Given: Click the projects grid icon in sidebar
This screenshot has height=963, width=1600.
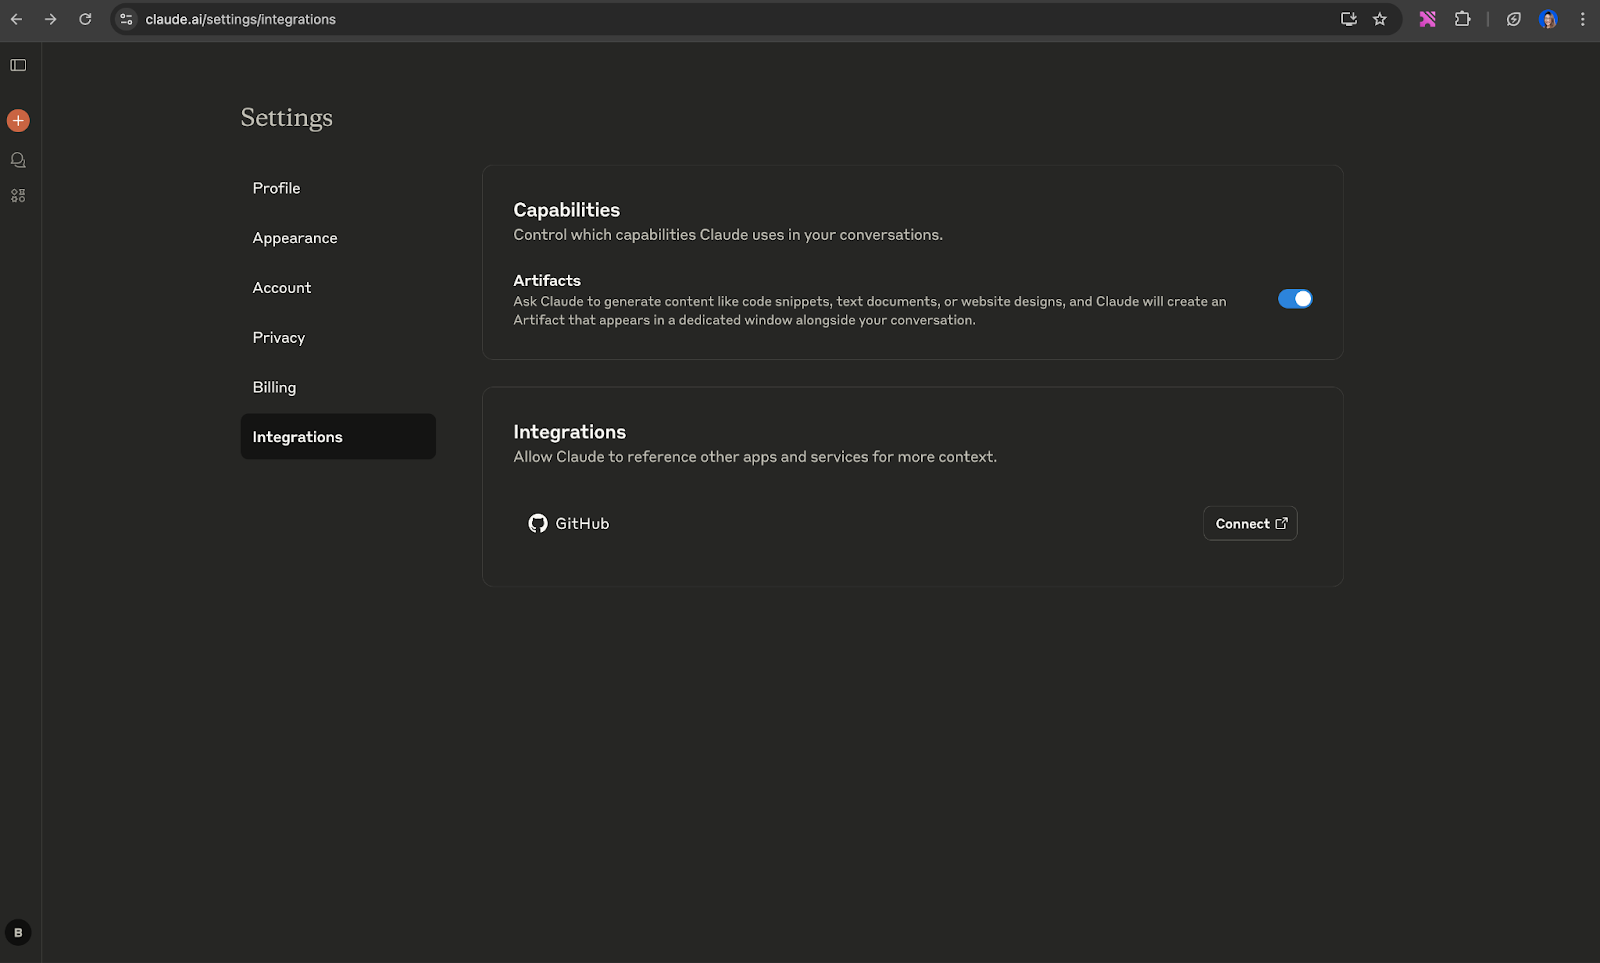Looking at the screenshot, I should coord(18,196).
